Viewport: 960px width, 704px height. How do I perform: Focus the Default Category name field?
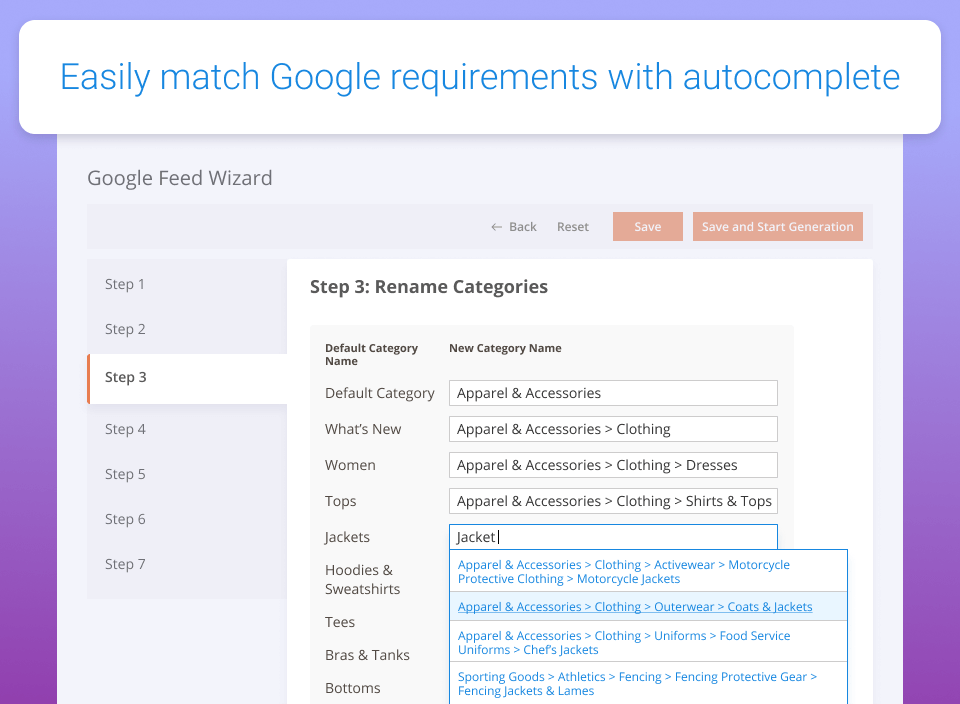point(613,393)
